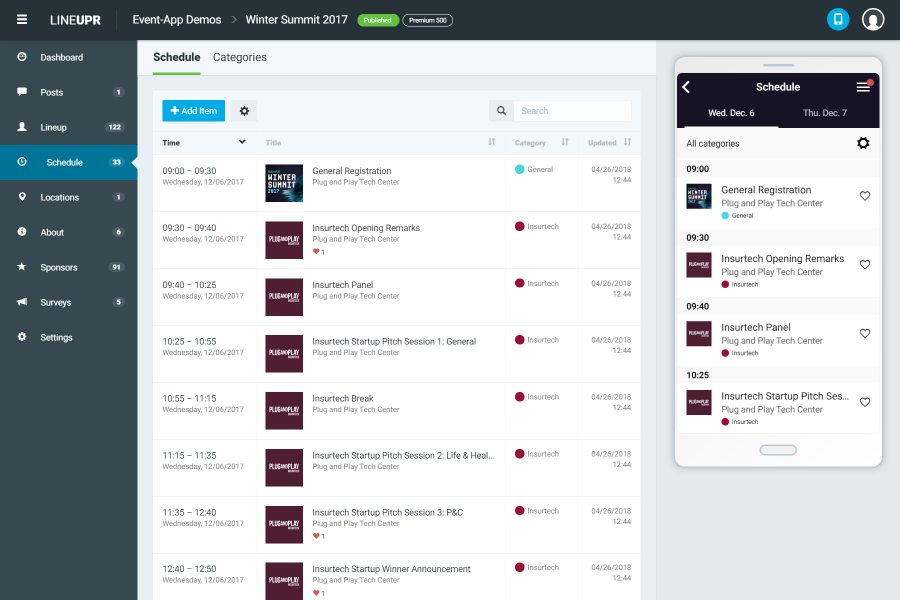This screenshot has height=600, width=900.
Task: Toggle the heart on Insurtech Panel in preview
Action: (x=865, y=334)
